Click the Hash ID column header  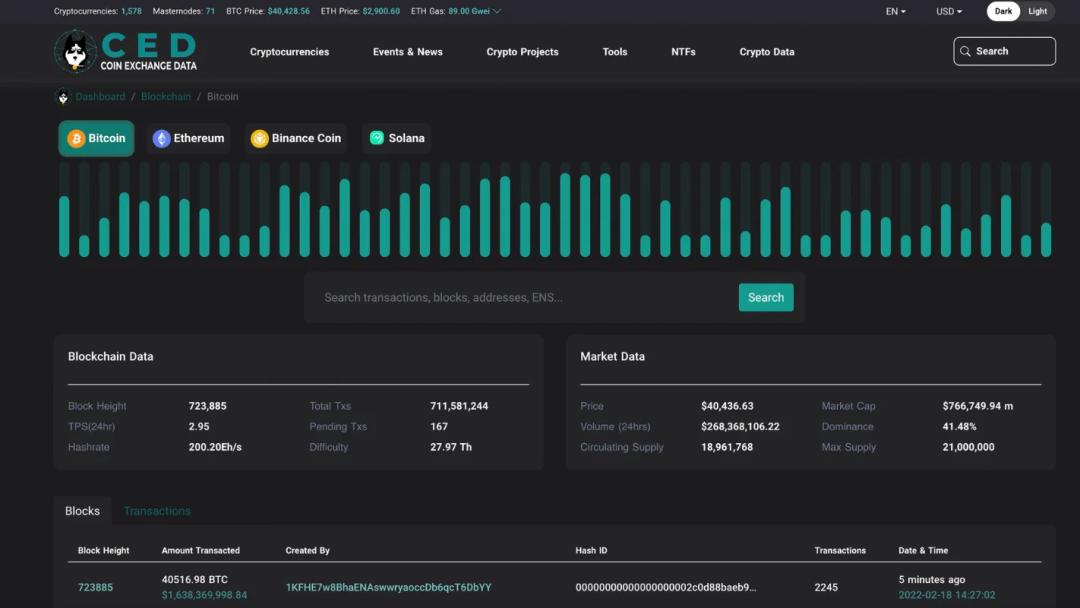tap(591, 551)
